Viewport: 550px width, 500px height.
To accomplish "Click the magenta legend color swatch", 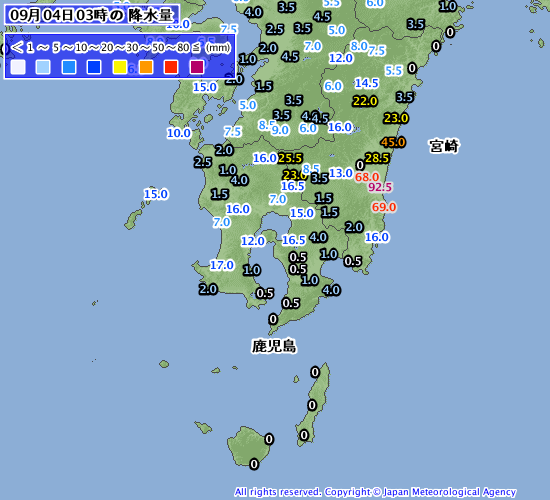I will point(197,67).
